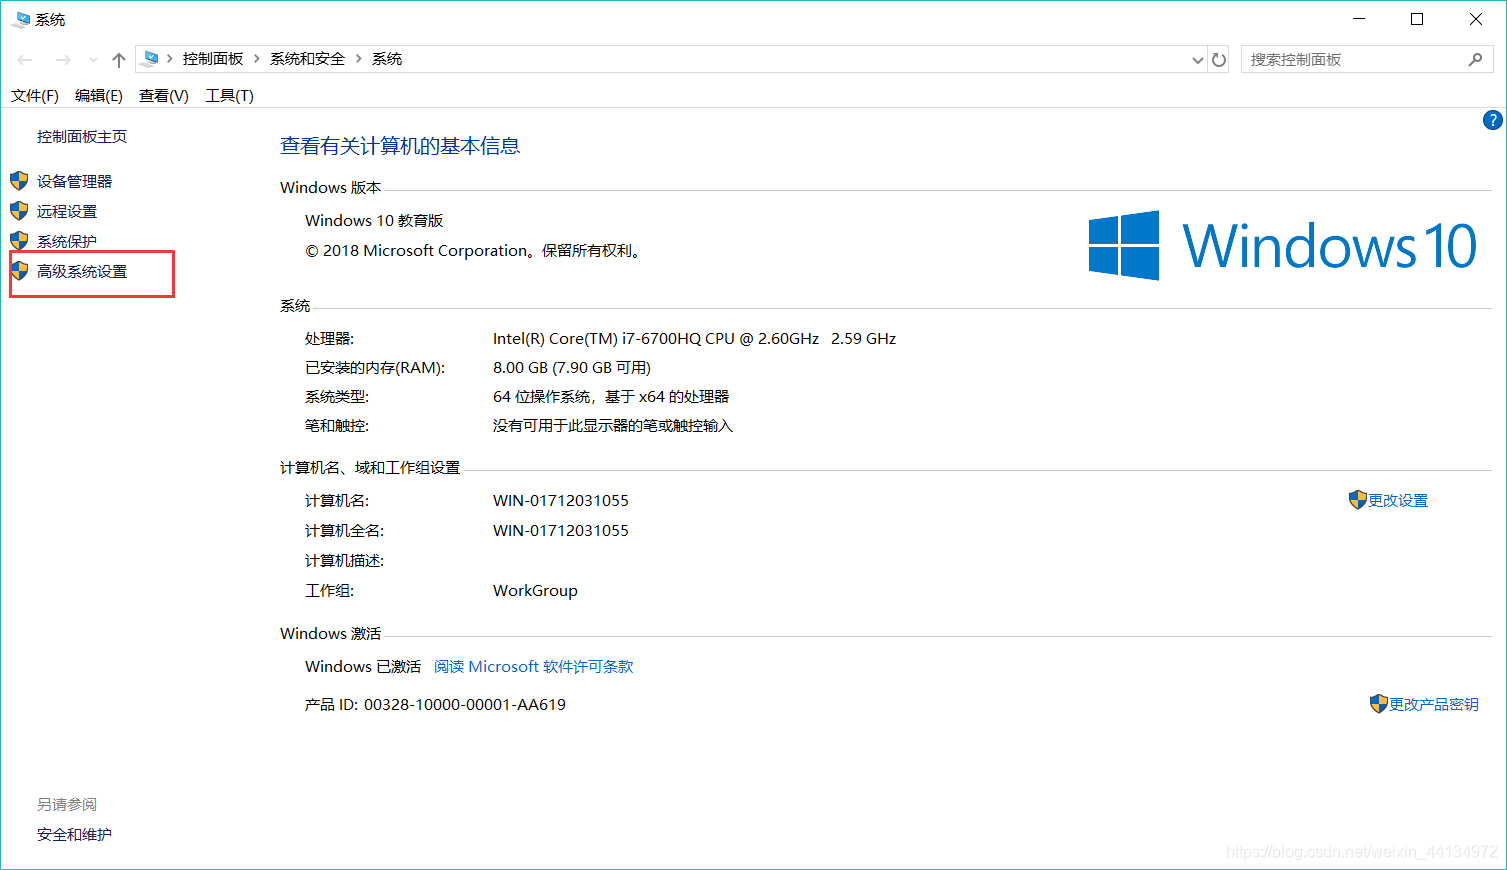Click 控制面板 breadcrumb
The height and width of the screenshot is (870, 1507).
click(213, 59)
